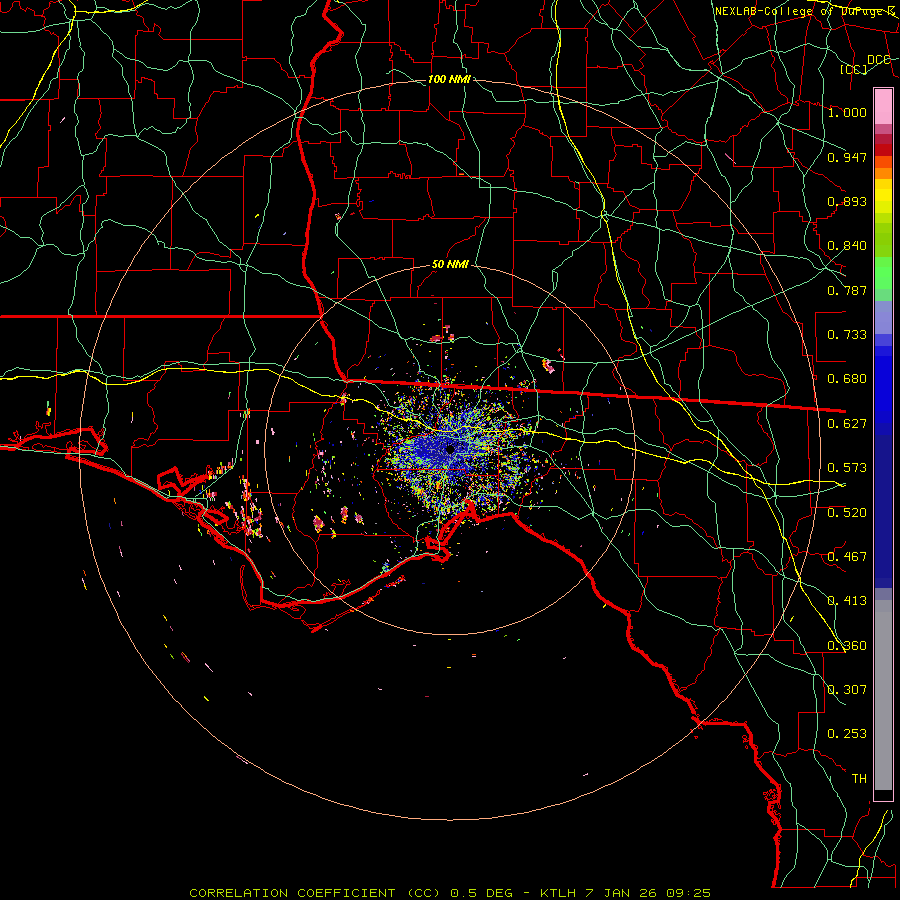
Task: Click the 100 NMI range ring label
Action: pyautogui.click(x=449, y=79)
